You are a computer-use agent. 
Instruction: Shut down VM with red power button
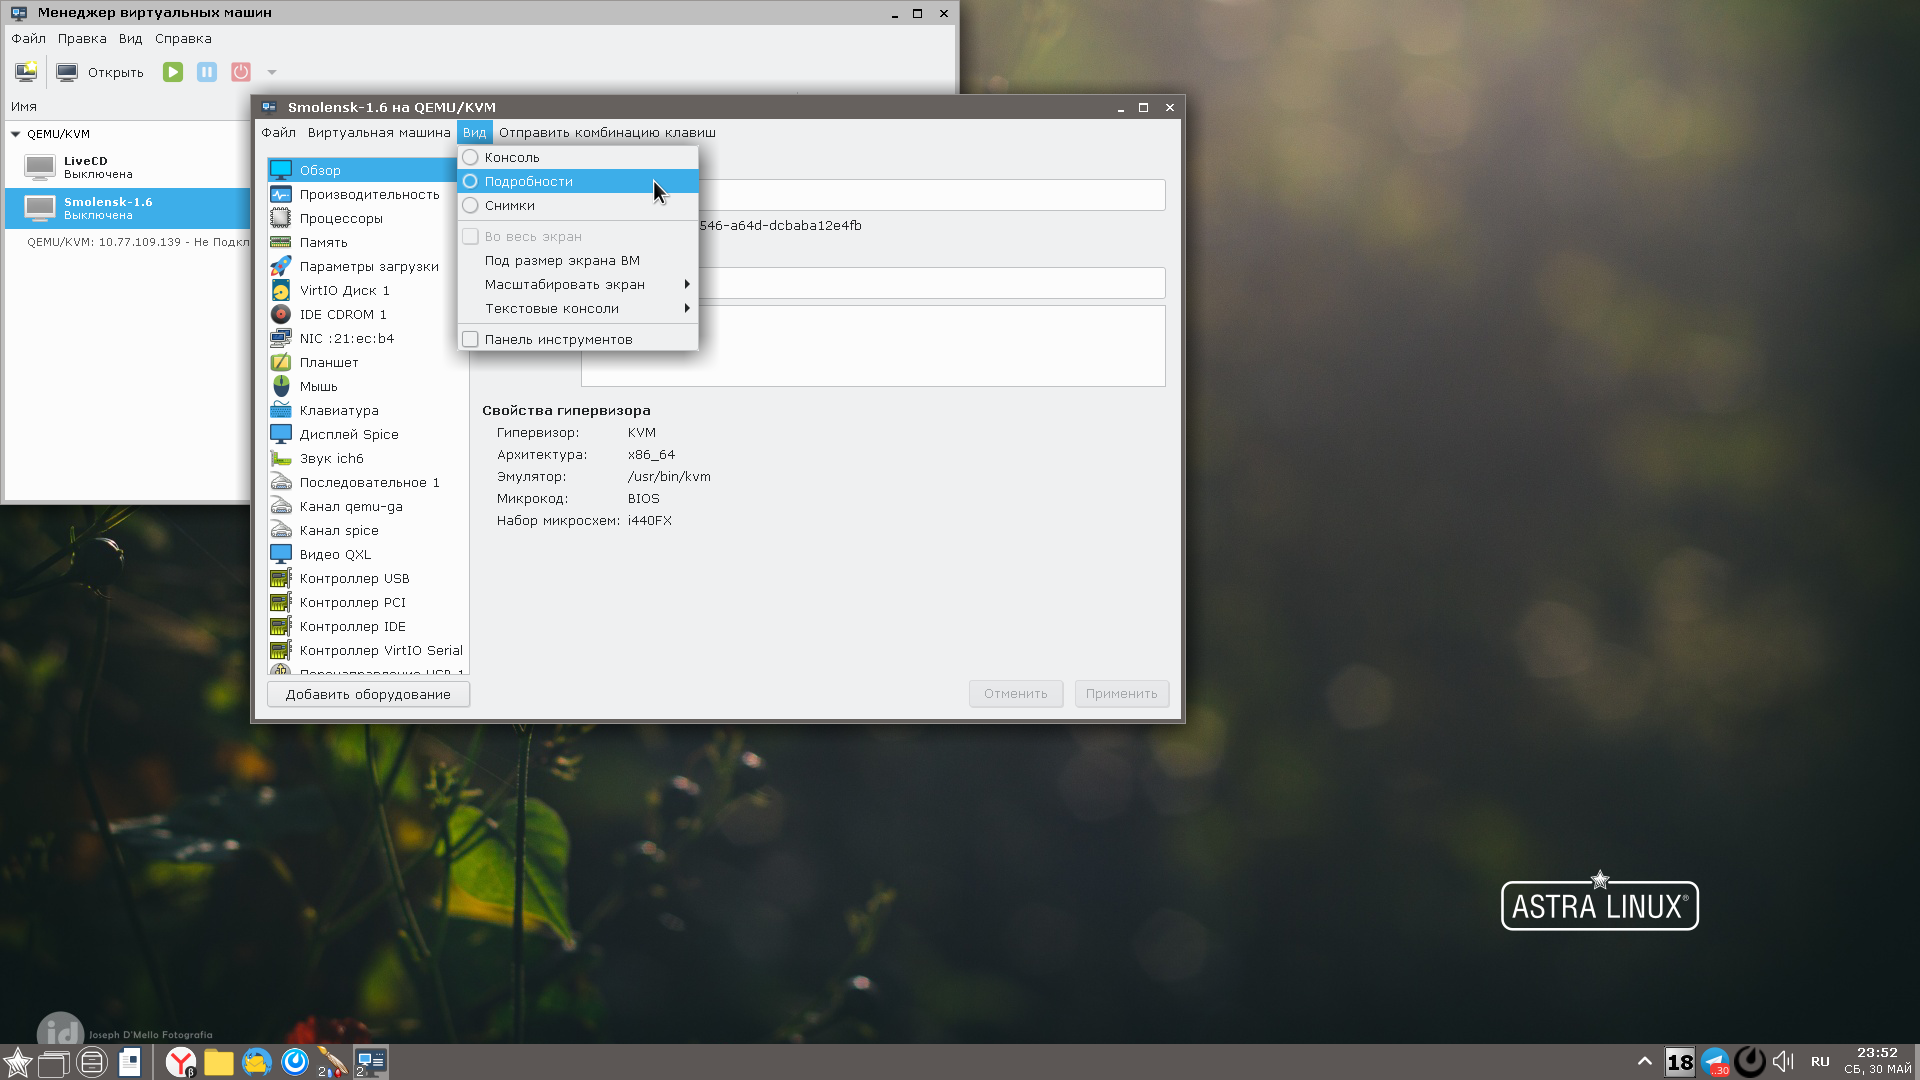[x=241, y=72]
